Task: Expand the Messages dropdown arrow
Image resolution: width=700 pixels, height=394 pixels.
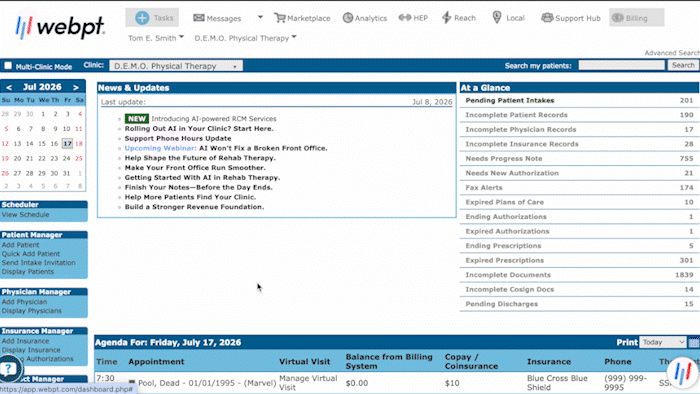Action: click(x=260, y=17)
